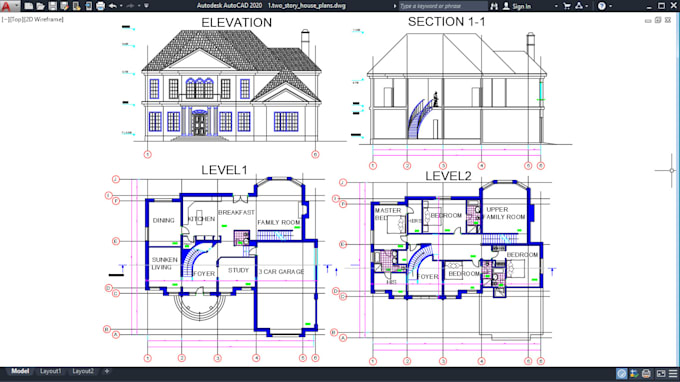The height and width of the screenshot is (382, 680).
Task: Click the FOYER label in Level1 plan
Action: tap(205, 274)
